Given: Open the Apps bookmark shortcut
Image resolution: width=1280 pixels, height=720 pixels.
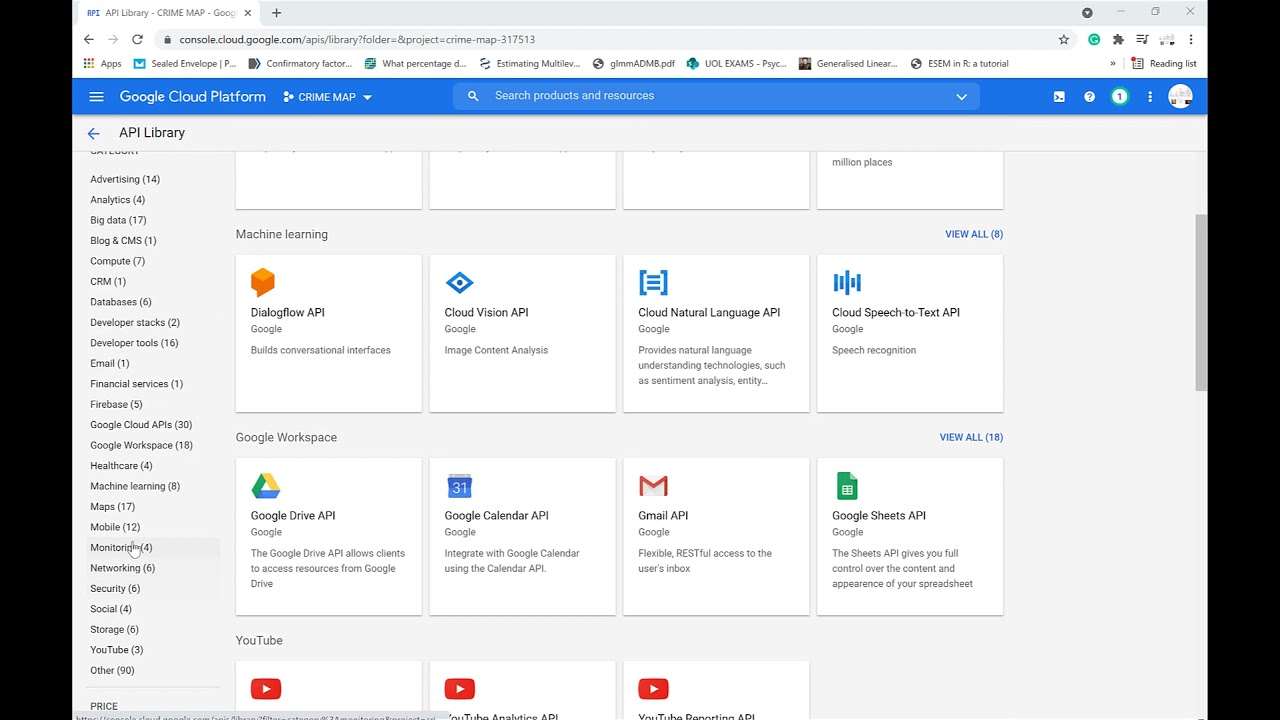Looking at the screenshot, I should (102, 63).
